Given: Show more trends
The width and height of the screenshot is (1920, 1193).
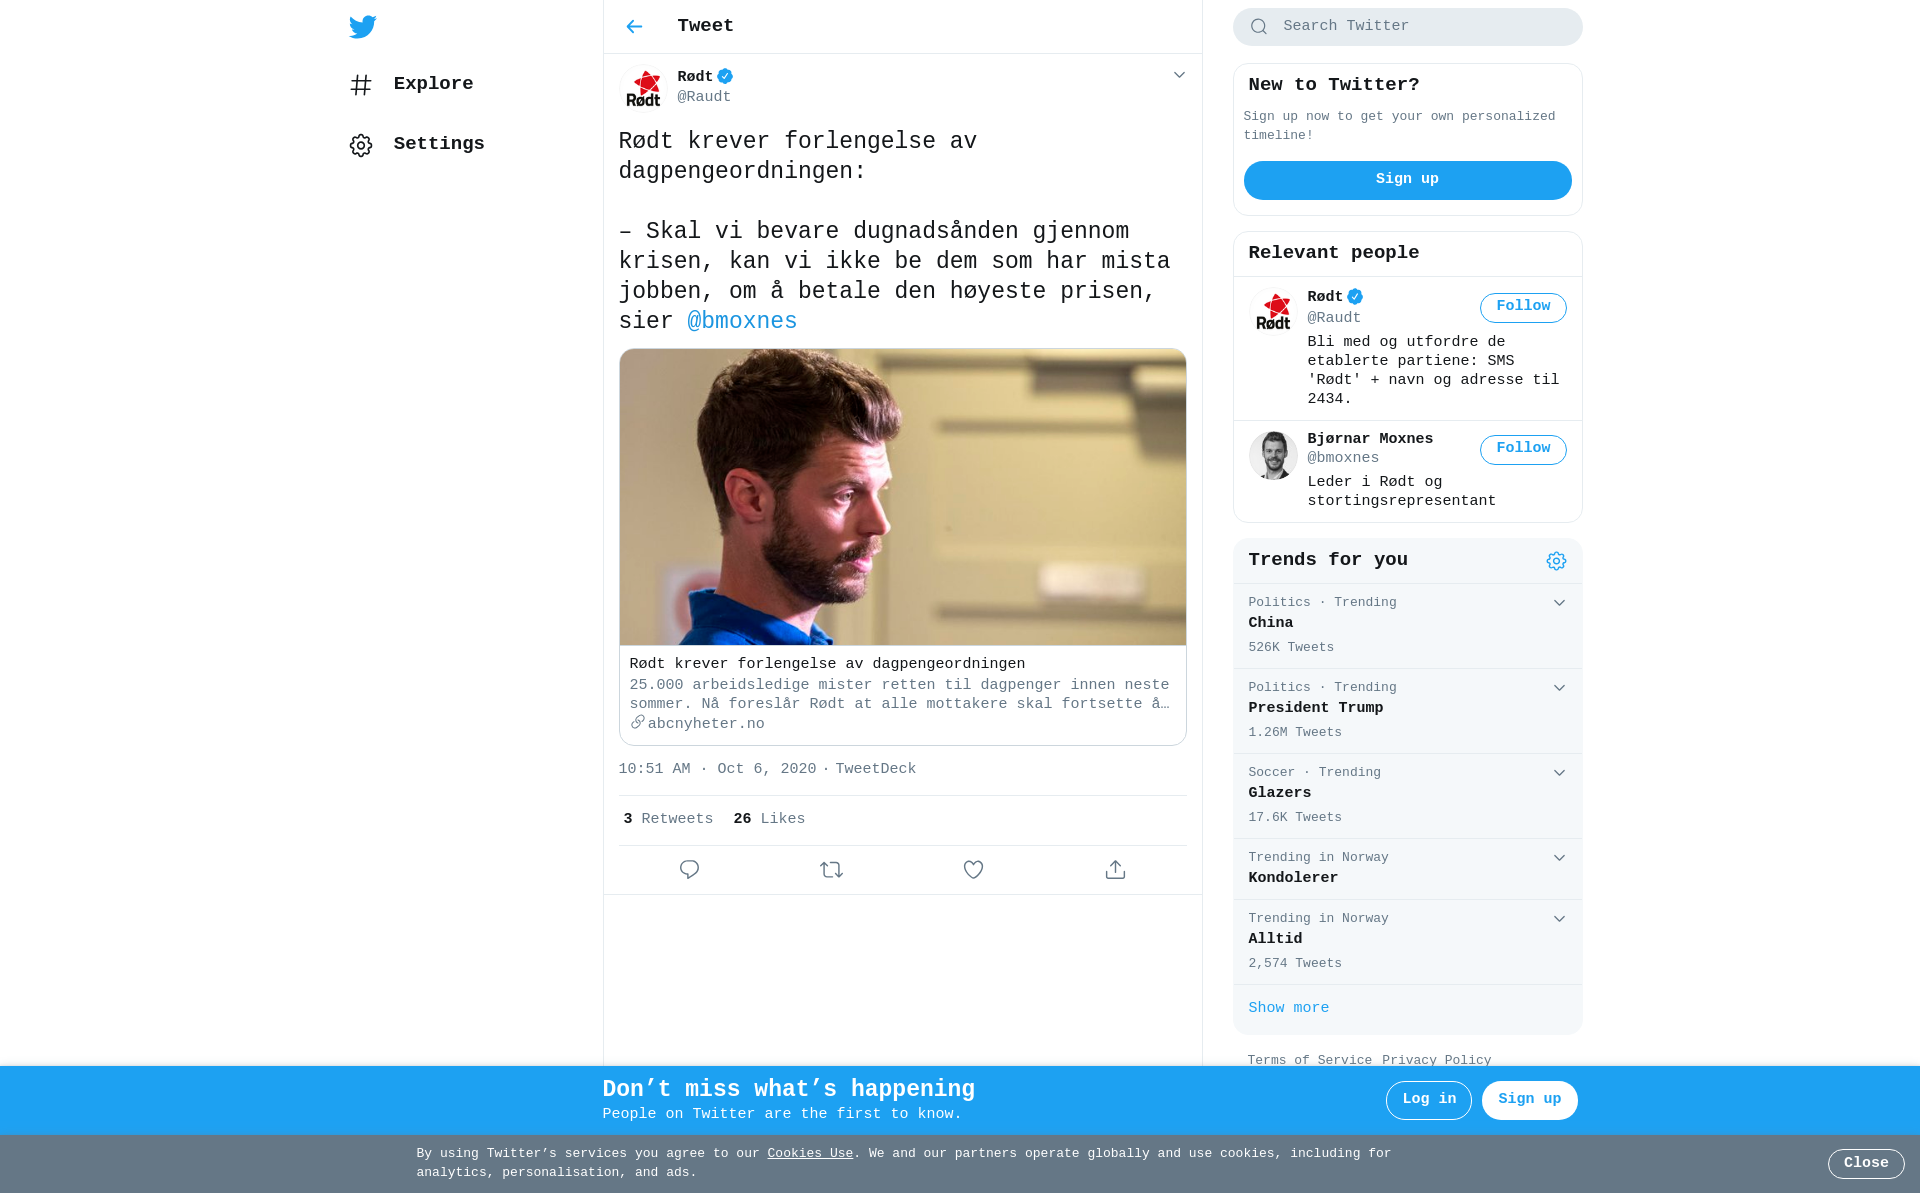Looking at the screenshot, I should (x=1289, y=1008).
